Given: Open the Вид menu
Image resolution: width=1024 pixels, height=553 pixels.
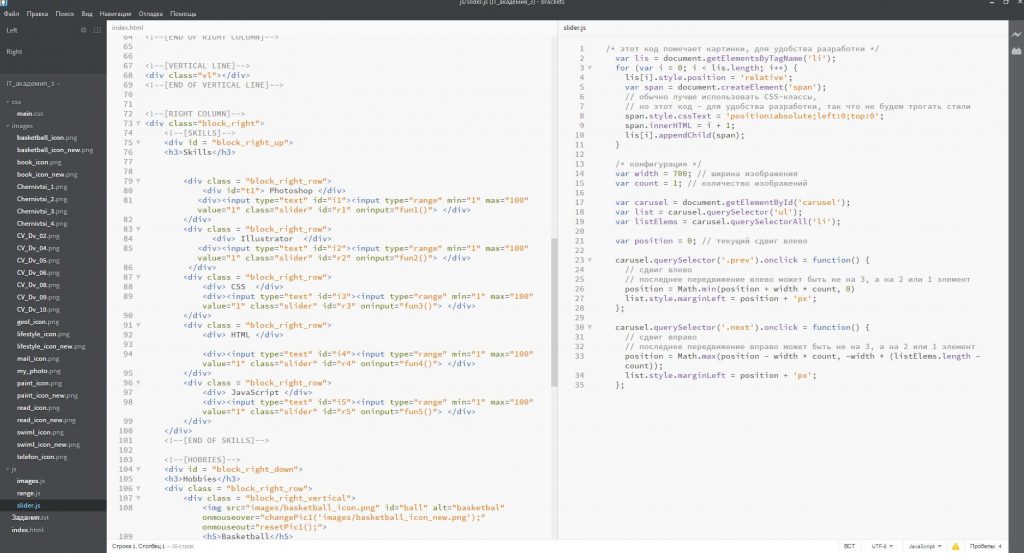Looking at the screenshot, I should pos(87,14).
